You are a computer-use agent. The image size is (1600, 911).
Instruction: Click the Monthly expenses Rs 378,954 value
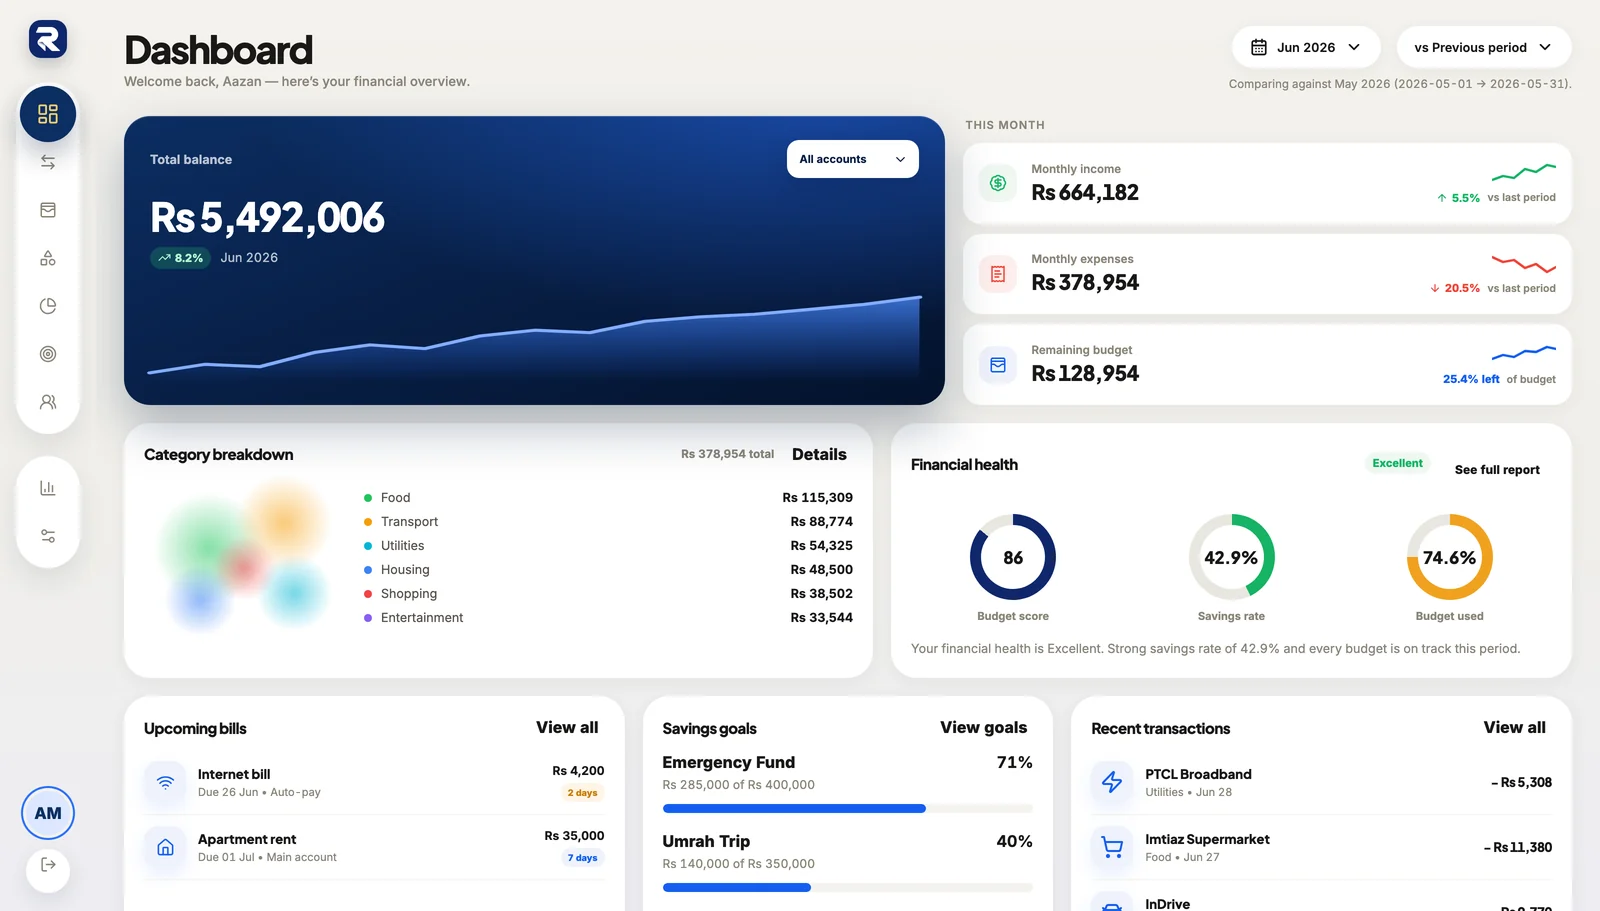tap(1085, 282)
